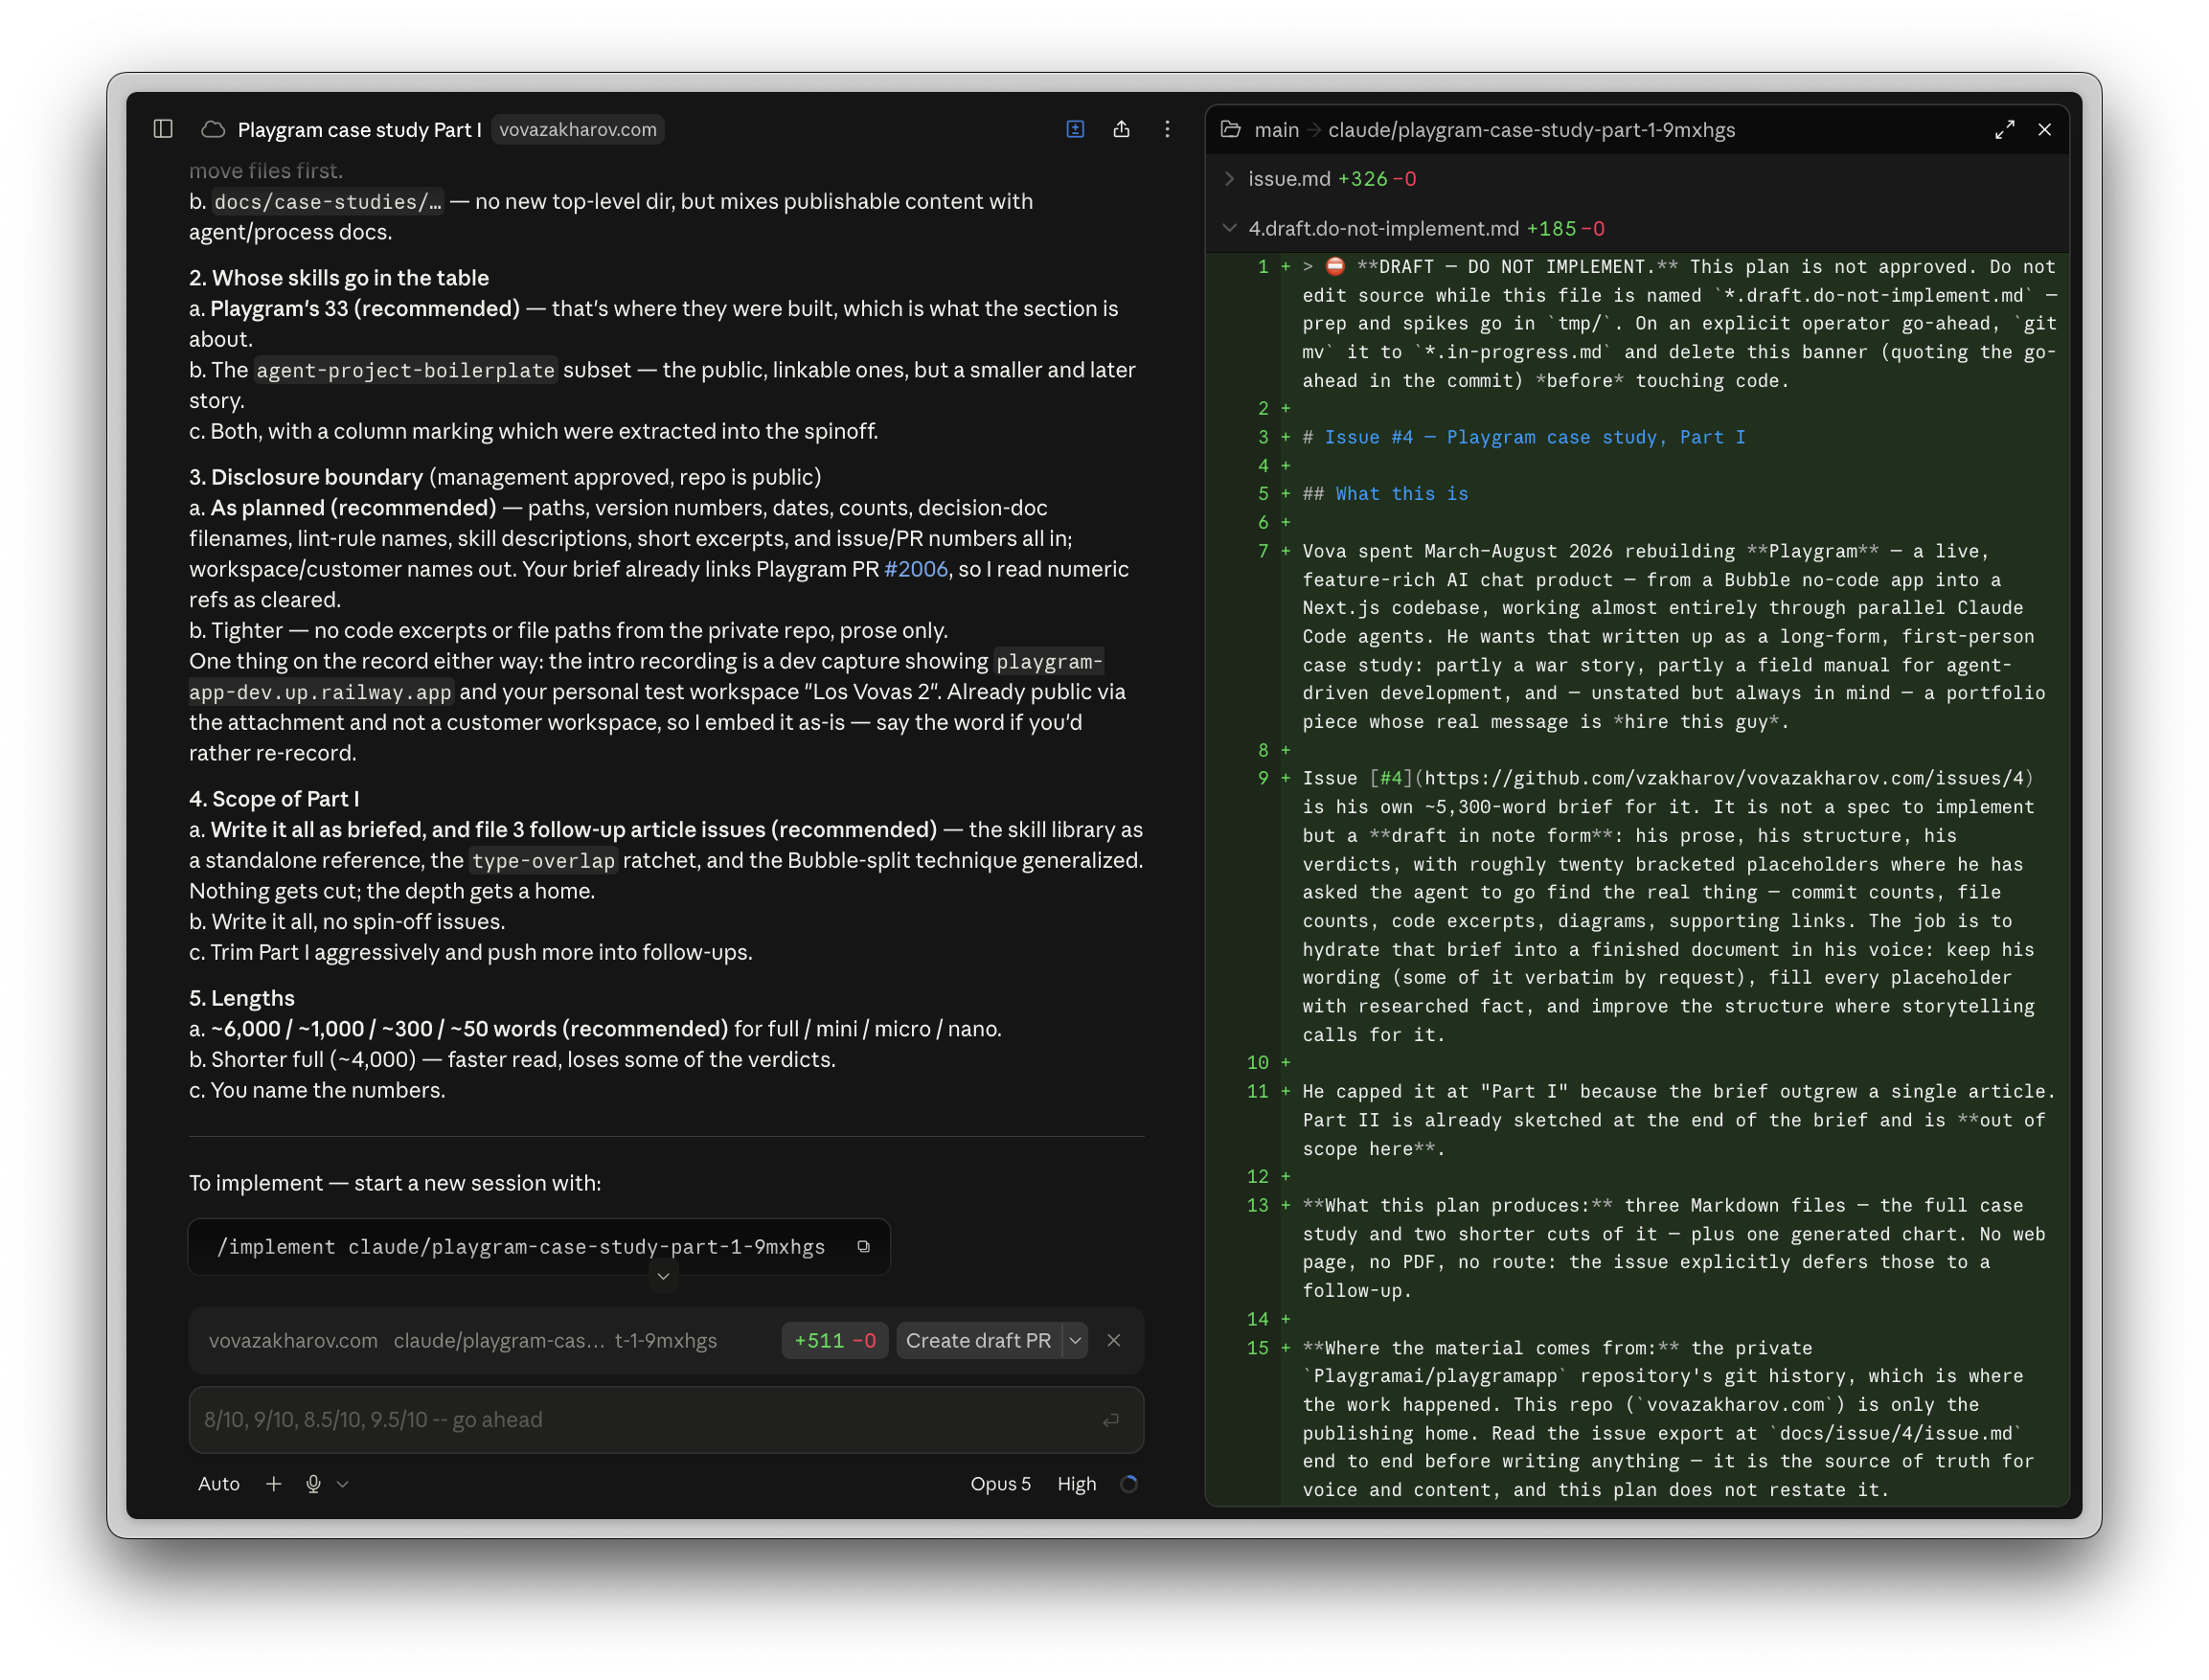The width and height of the screenshot is (2209, 1680).
Task: Expand the issue.md file diff
Action: [x=1229, y=179]
